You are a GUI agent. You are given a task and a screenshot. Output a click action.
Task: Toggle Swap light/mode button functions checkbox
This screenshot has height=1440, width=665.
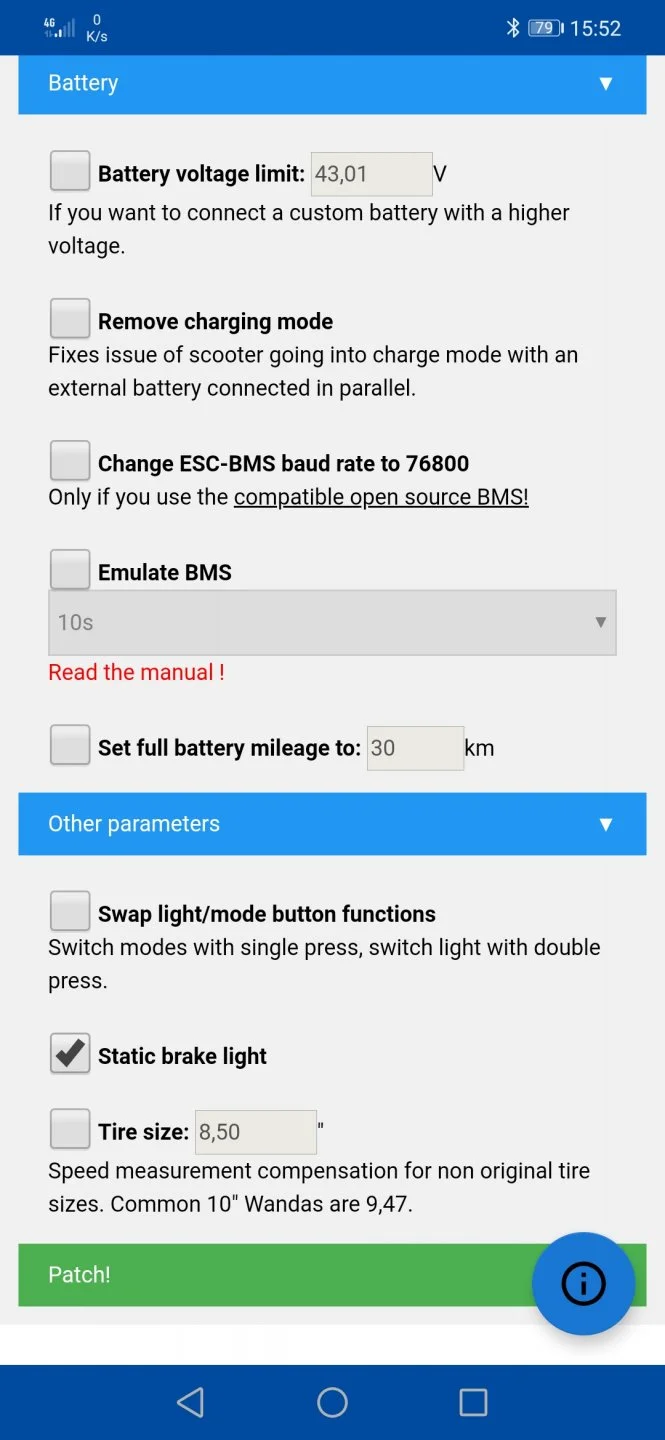pyautogui.click(x=70, y=912)
